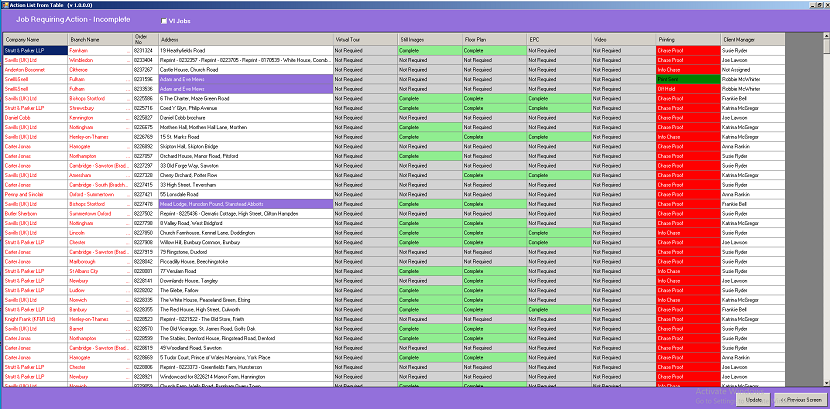Sort by Company Name column header
This screenshot has height=409, width=830.
tap(35, 40)
